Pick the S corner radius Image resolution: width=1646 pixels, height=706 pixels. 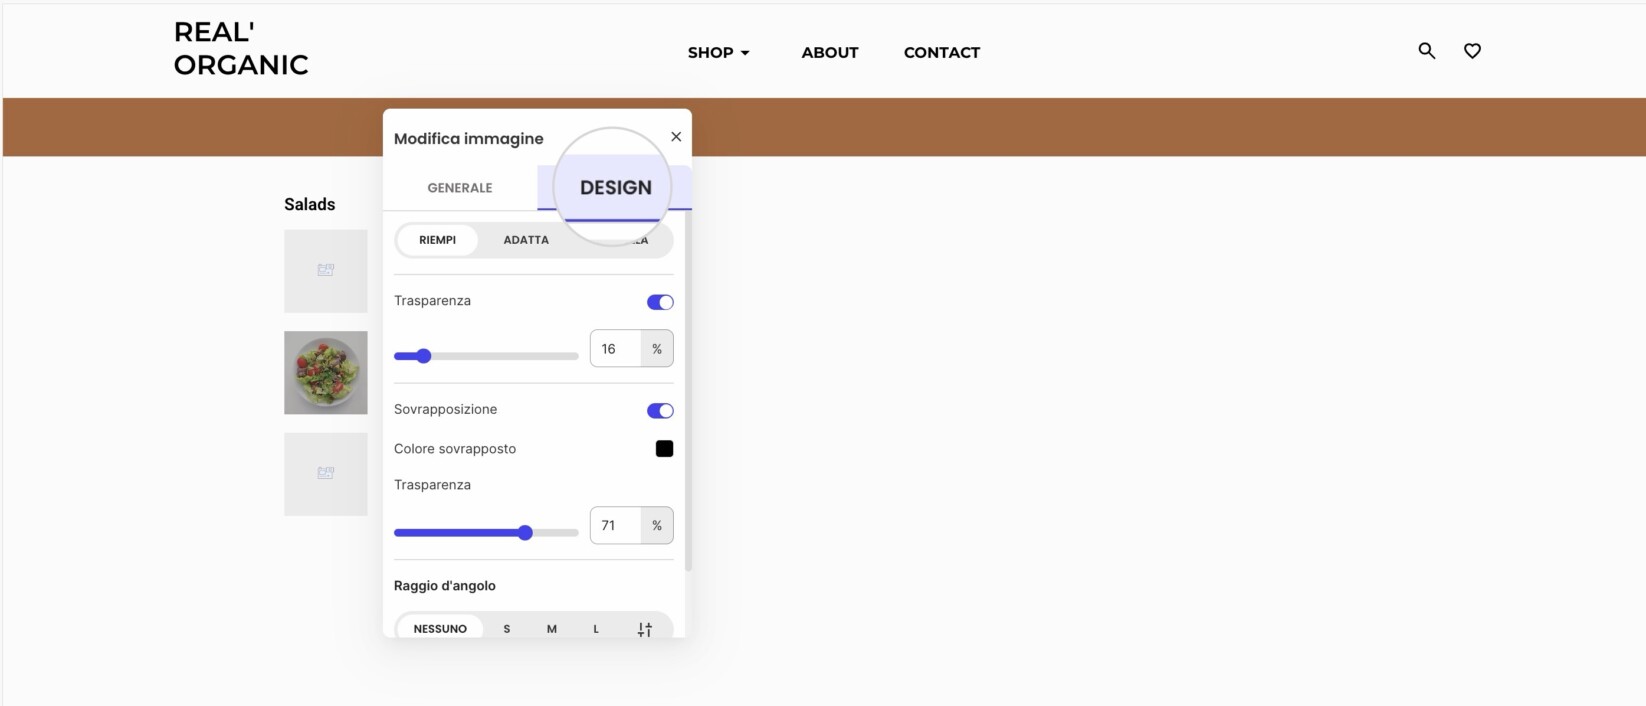point(507,629)
